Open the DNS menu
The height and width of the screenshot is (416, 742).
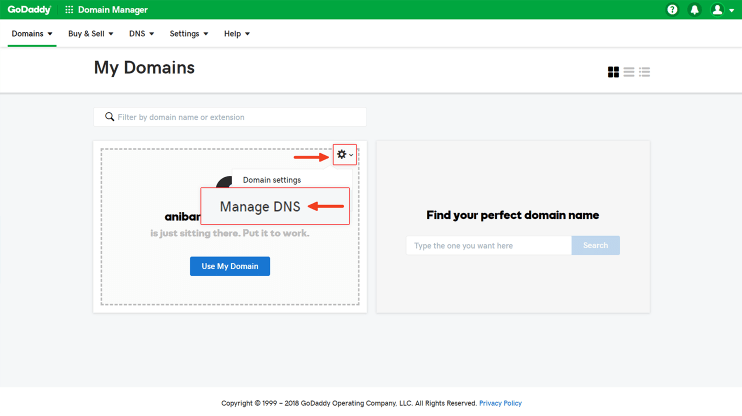click(x=141, y=34)
